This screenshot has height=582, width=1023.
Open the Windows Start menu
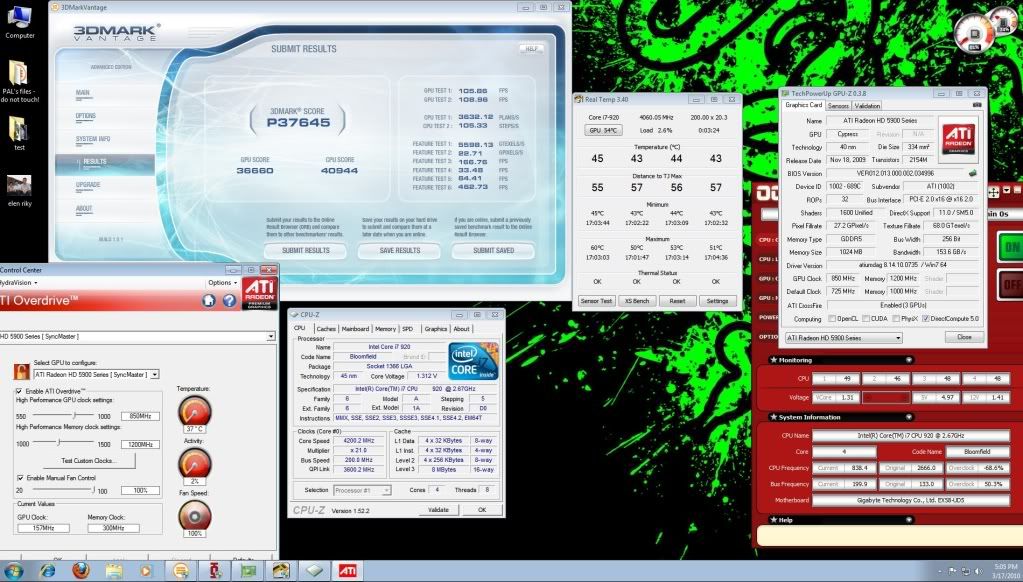coord(13,571)
